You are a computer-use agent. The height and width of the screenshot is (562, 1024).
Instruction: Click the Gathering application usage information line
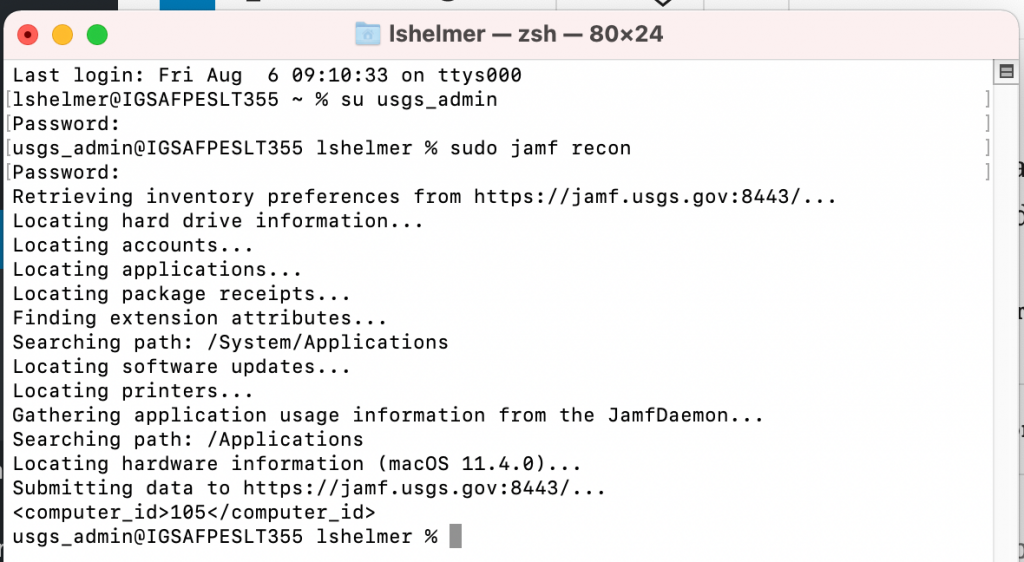(x=388, y=415)
